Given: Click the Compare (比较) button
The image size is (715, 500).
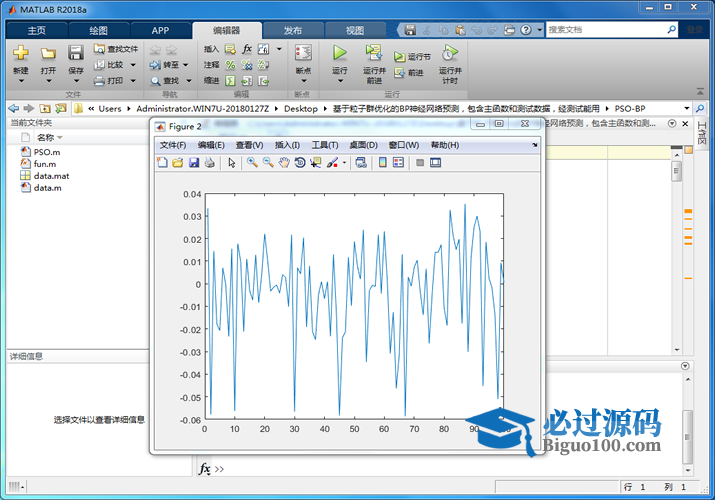Looking at the screenshot, I should [x=109, y=65].
